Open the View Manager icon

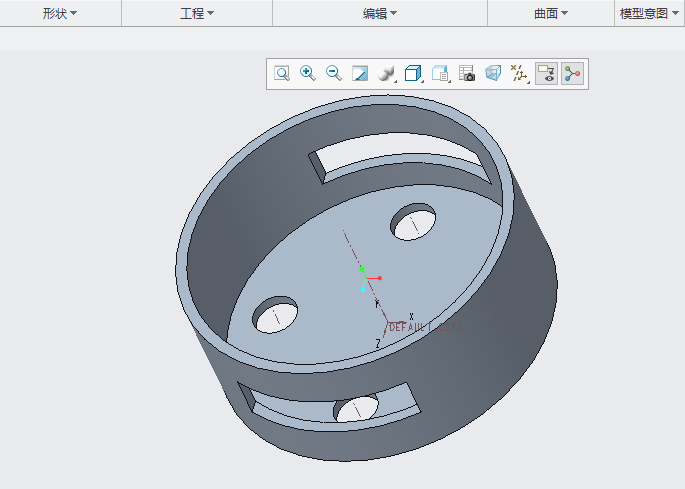tap(441, 74)
